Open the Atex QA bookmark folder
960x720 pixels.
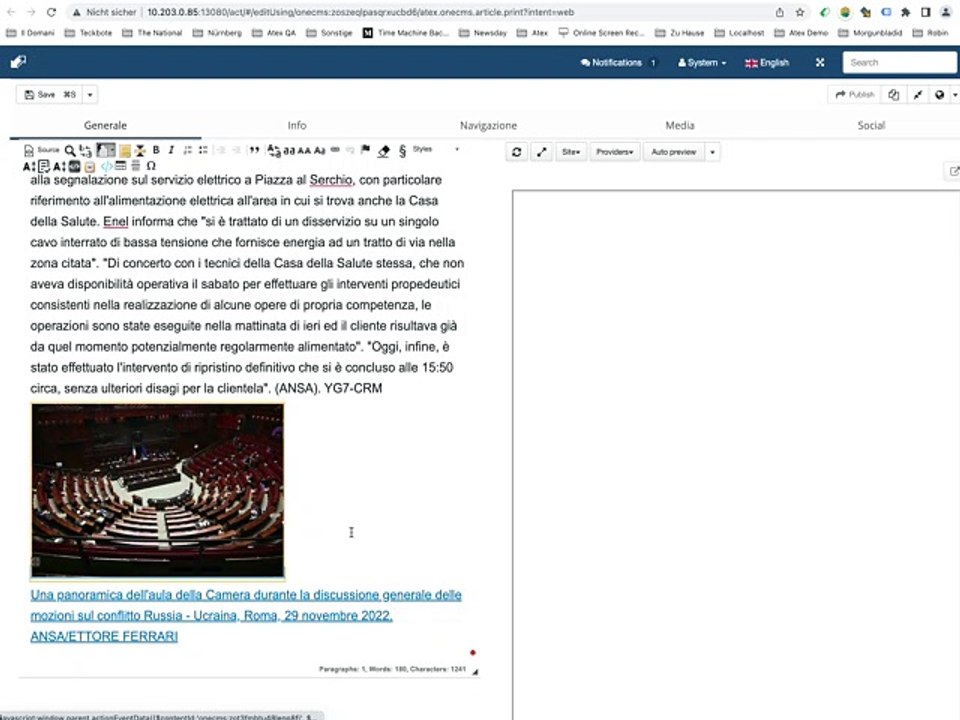[x=274, y=33]
